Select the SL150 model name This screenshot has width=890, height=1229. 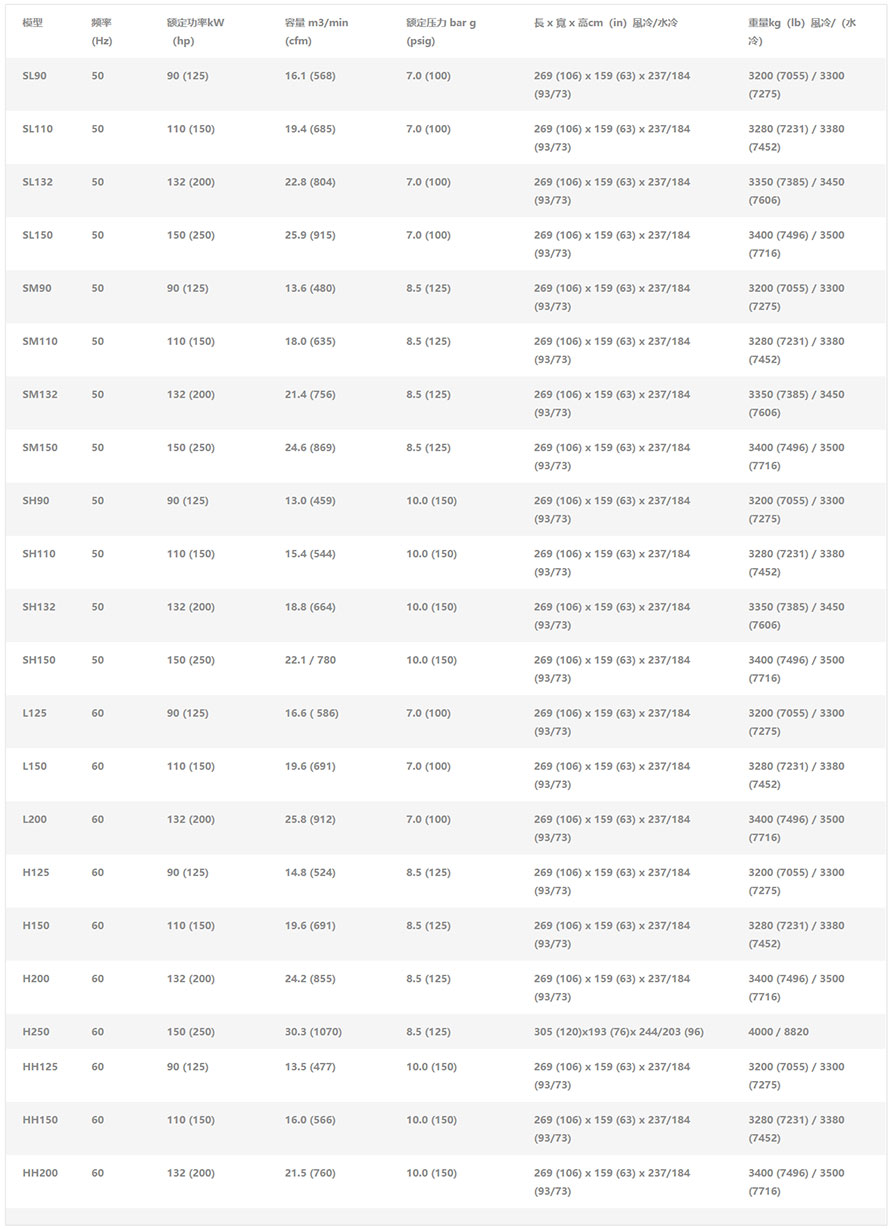[x=38, y=235]
